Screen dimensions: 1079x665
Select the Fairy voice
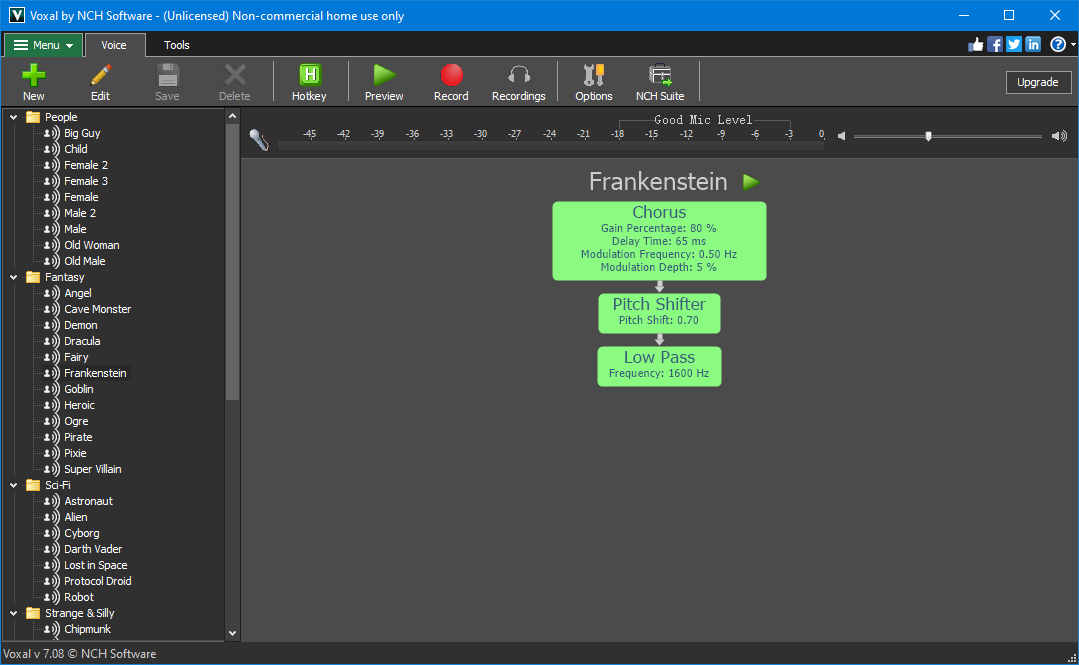click(x=76, y=358)
